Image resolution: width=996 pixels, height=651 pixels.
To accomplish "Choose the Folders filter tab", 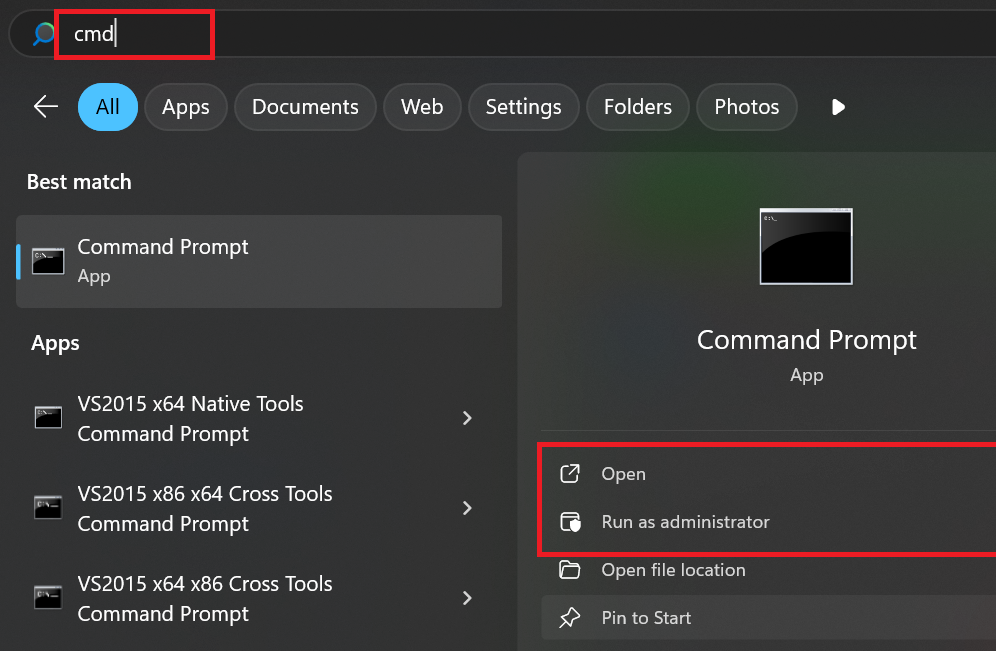I will click(x=637, y=107).
